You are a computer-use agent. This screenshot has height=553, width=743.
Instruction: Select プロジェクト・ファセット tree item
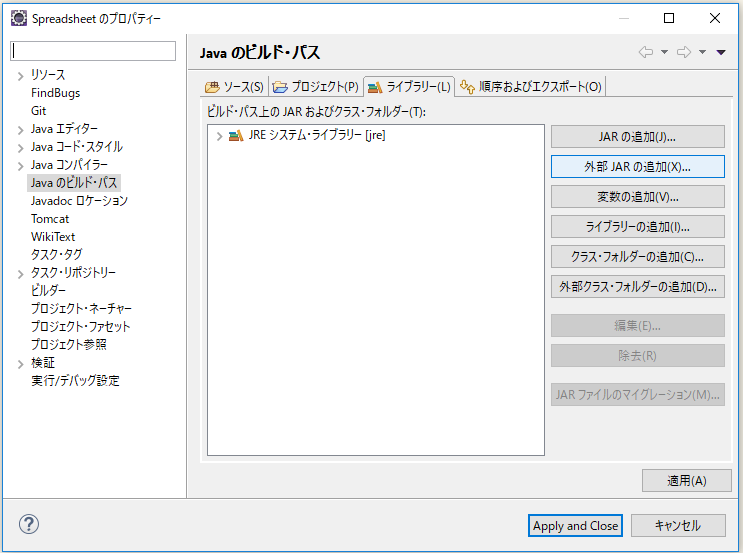tap(80, 326)
